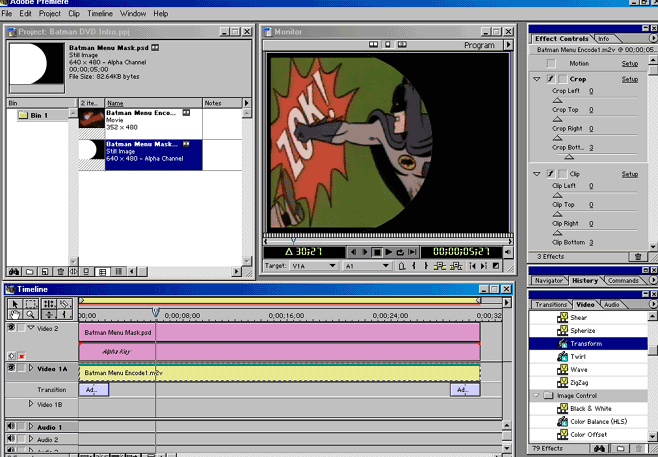The height and width of the screenshot is (457, 658).
Task: Switch Monitor to Dual View mode
Action: point(373,44)
